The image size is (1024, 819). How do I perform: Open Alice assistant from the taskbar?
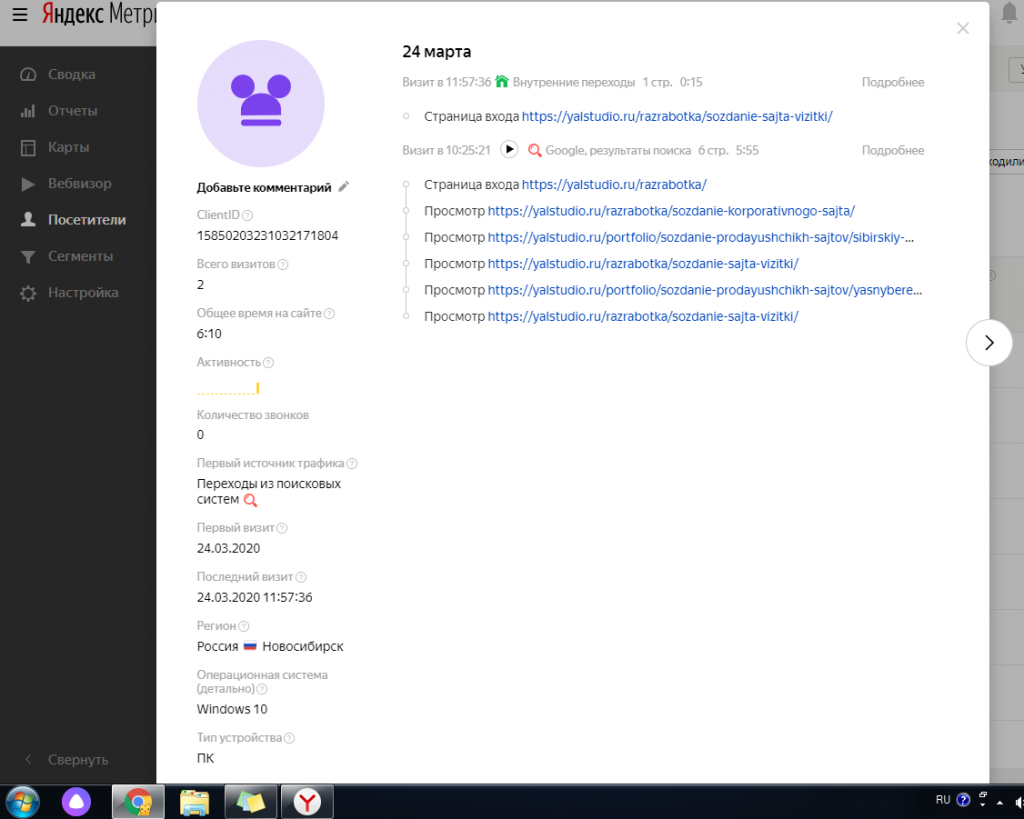(x=76, y=801)
